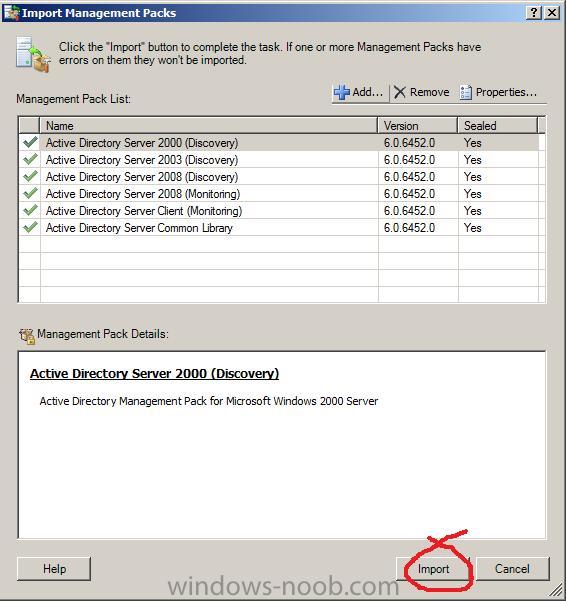Image resolution: width=566 pixels, height=601 pixels.
Task: Click the dialog title bar app icon
Action: click(11, 13)
